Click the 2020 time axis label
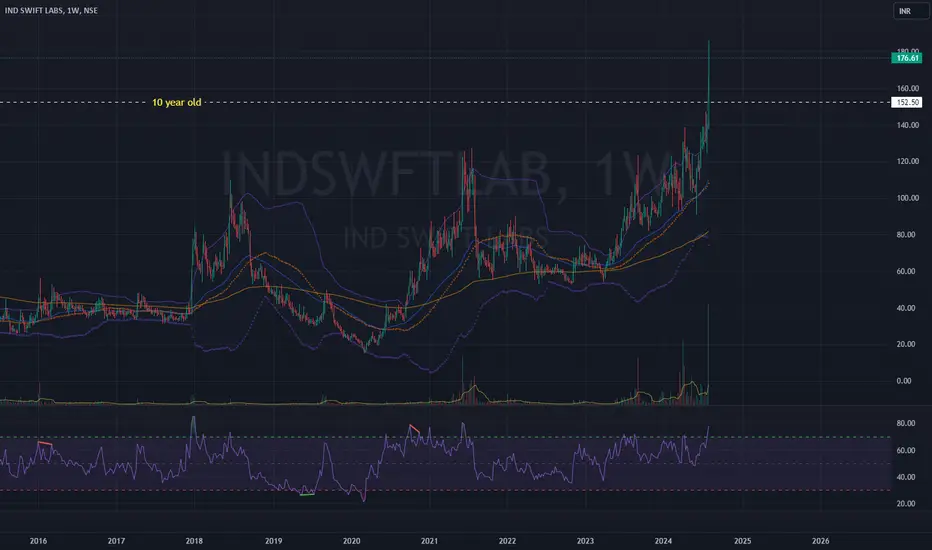The height and width of the screenshot is (550, 932). pyautogui.click(x=351, y=541)
